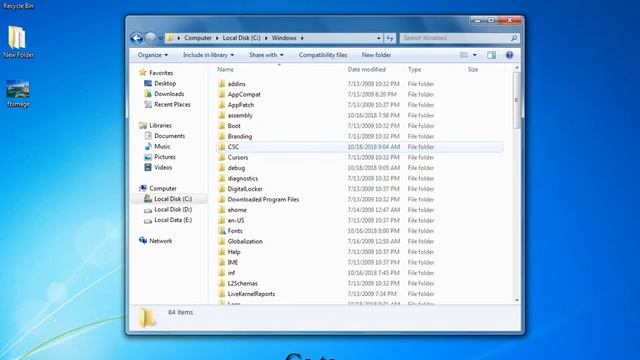
Task: Click the search magnifier icon
Action: tap(514, 38)
